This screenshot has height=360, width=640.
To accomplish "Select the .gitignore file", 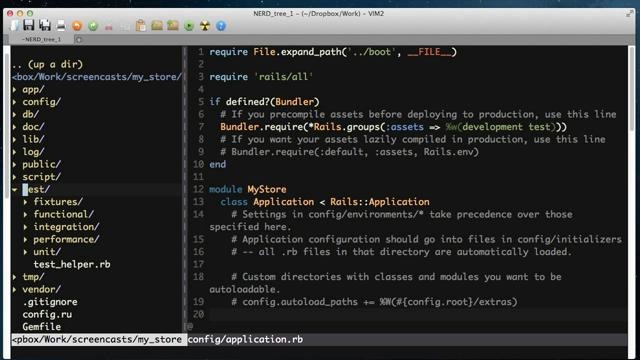I will [50, 302].
